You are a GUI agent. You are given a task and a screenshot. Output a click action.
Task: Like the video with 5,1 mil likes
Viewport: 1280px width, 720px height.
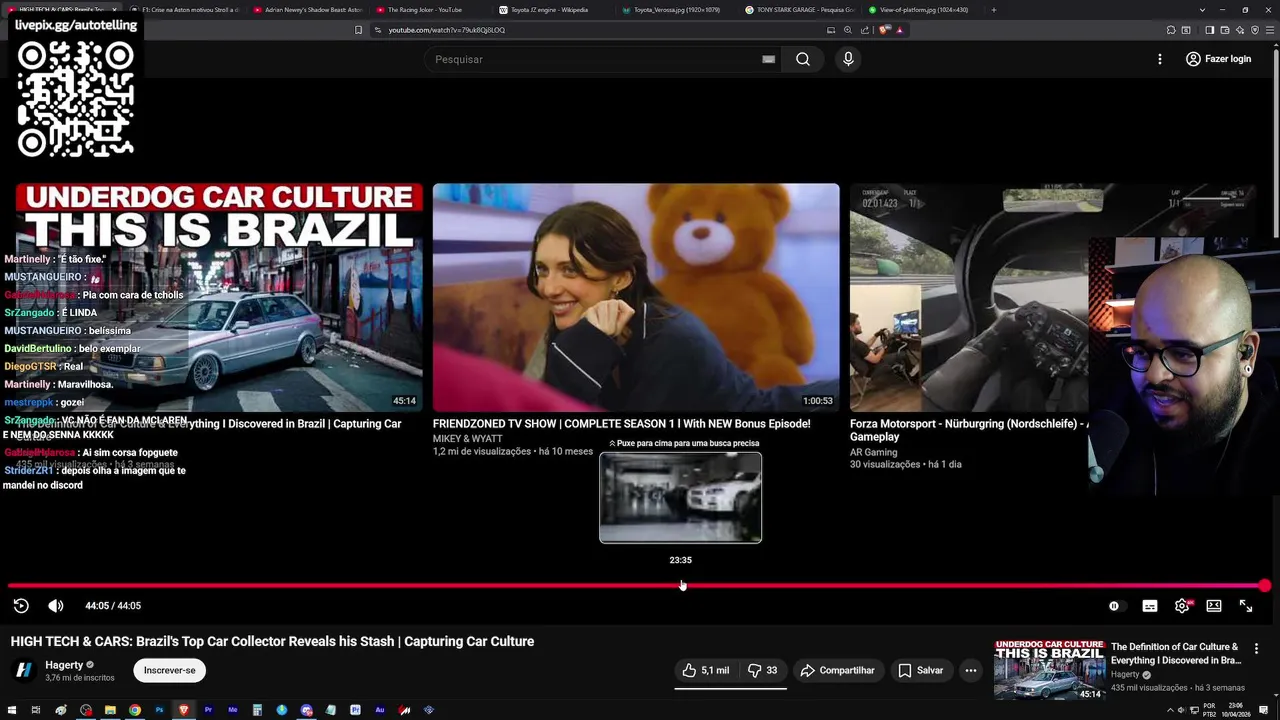[x=706, y=671]
